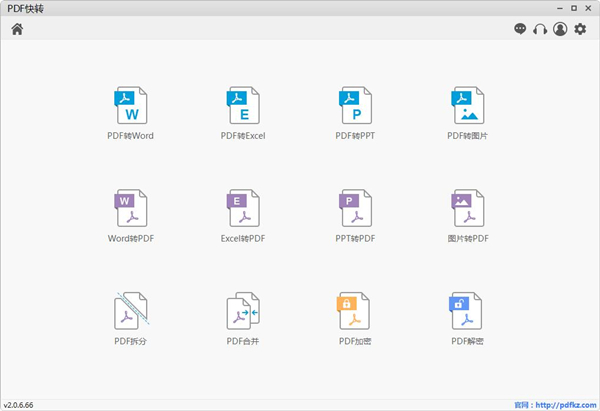Open the PDF合并 merge tool
Screen dimensions: 600x411
pos(242,311)
